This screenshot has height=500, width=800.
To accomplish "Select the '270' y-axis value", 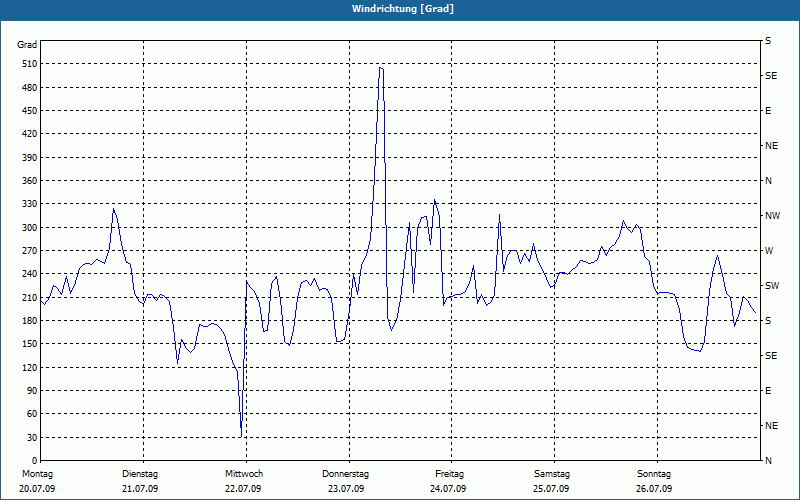I will pos(31,251).
